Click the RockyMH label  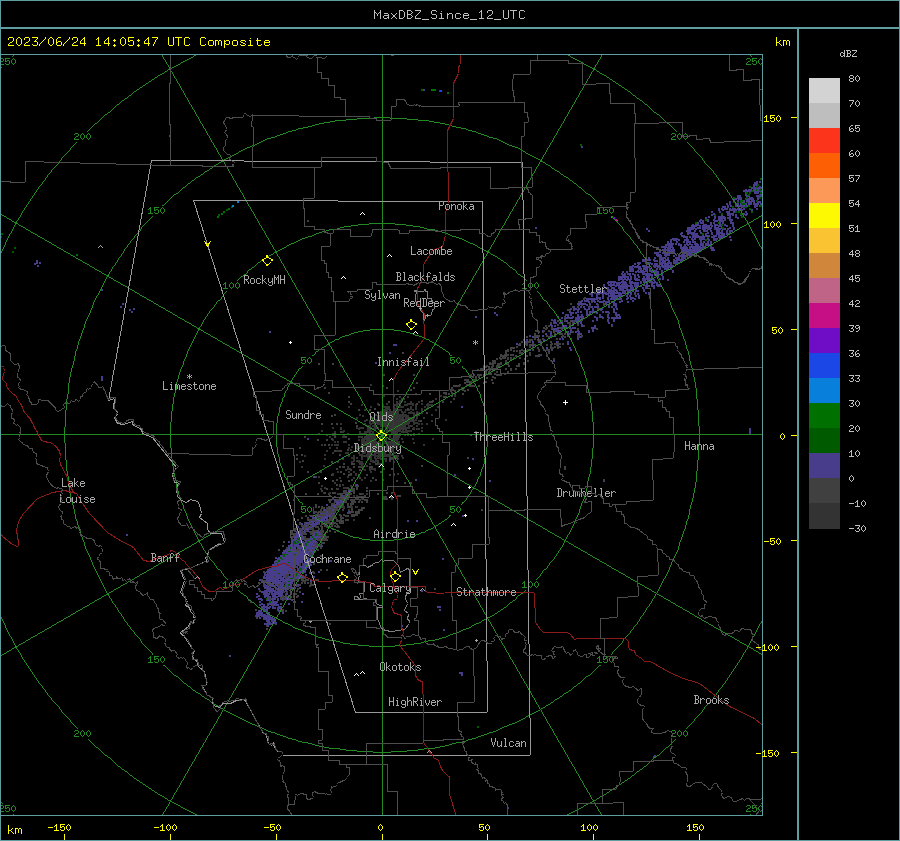(x=264, y=280)
